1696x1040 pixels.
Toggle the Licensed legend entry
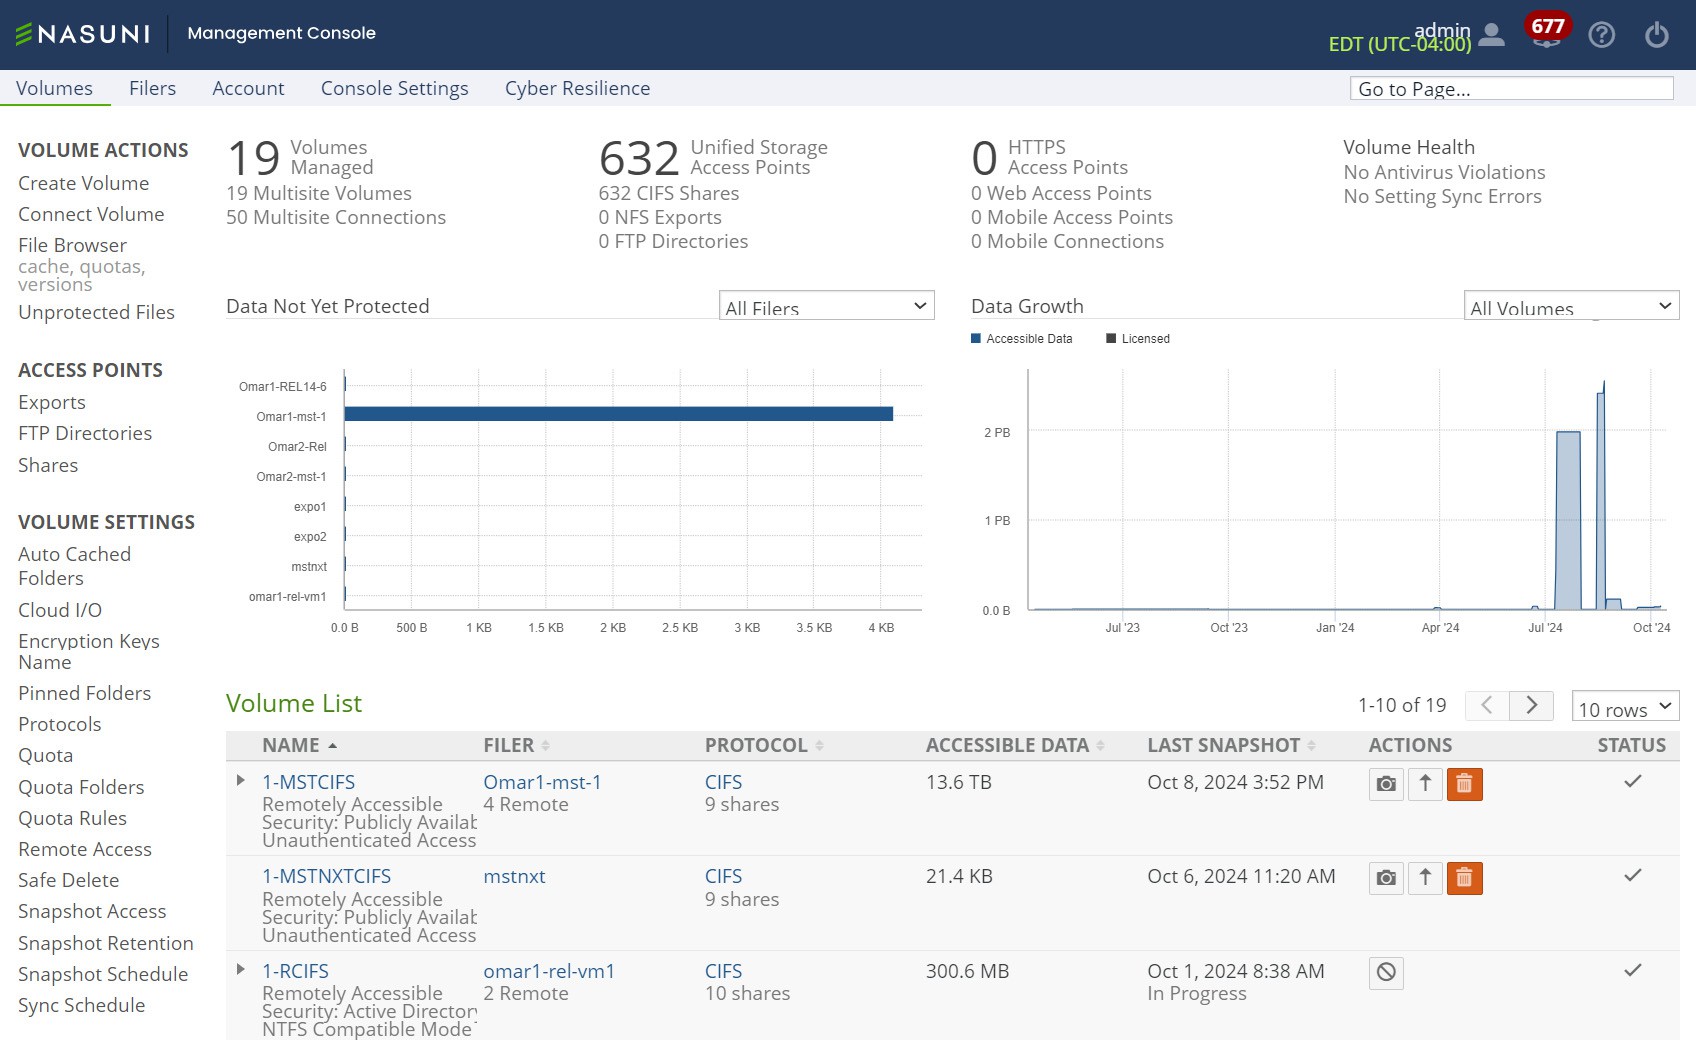coord(1138,339)
